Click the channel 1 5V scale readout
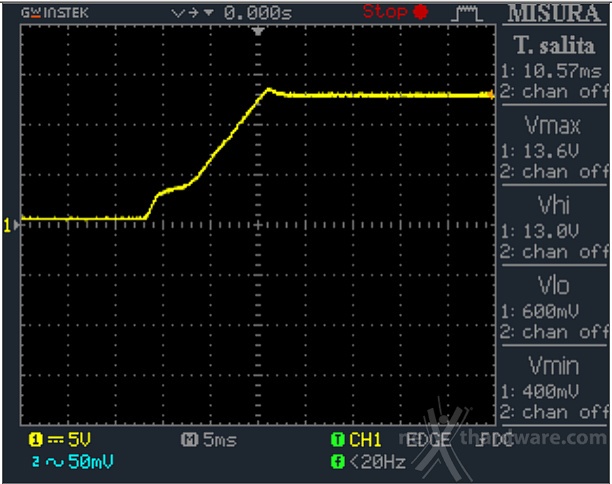Image resolution: width=612 pixels, height=484 pixels. pyautogui.click(x=79, y=440)
